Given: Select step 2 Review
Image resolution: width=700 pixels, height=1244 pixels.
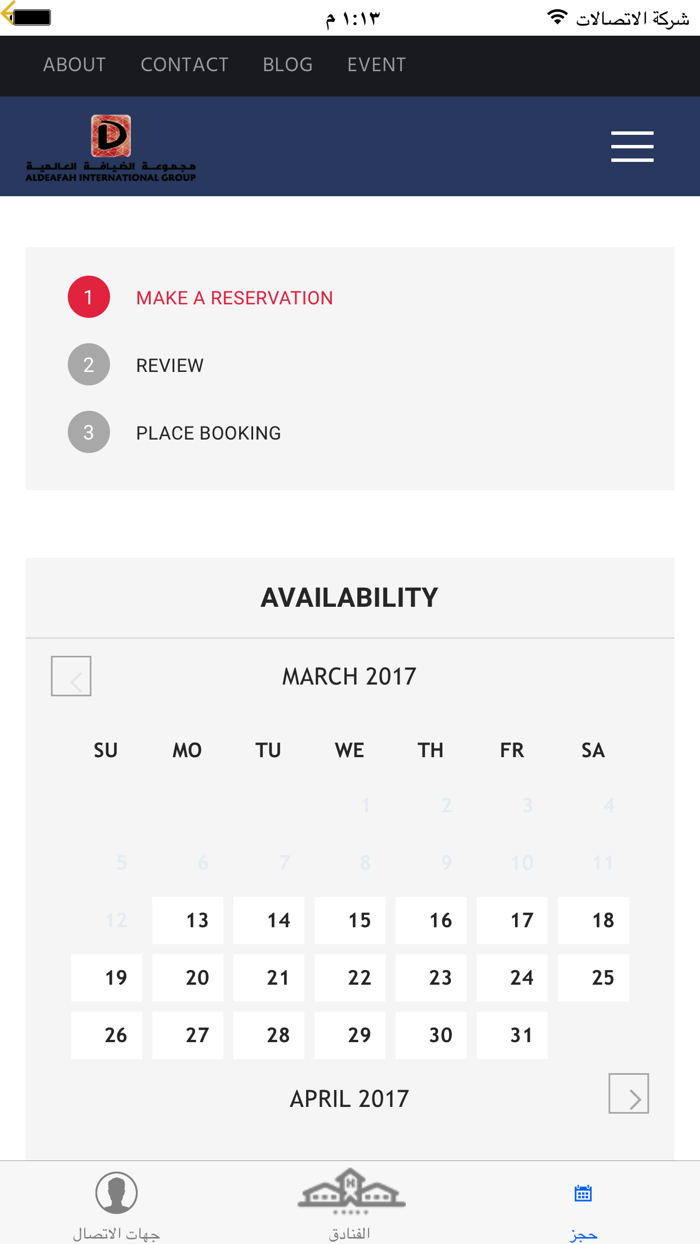Looking at the screenshot, I should pos(169,366).
